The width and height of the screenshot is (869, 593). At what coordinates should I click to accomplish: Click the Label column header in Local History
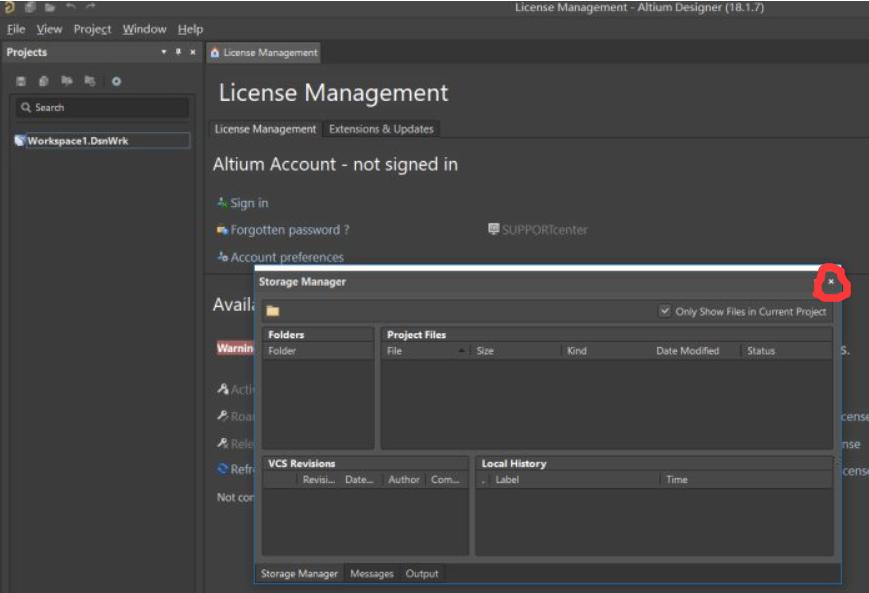pyautogui.click(x=574, y=479)
